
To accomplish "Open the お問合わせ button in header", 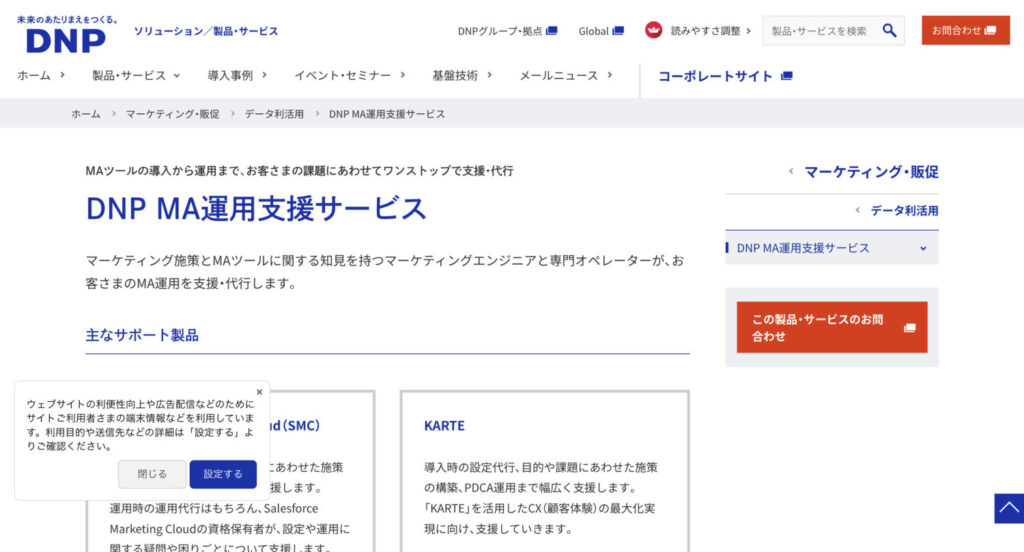I will point(965,31).
